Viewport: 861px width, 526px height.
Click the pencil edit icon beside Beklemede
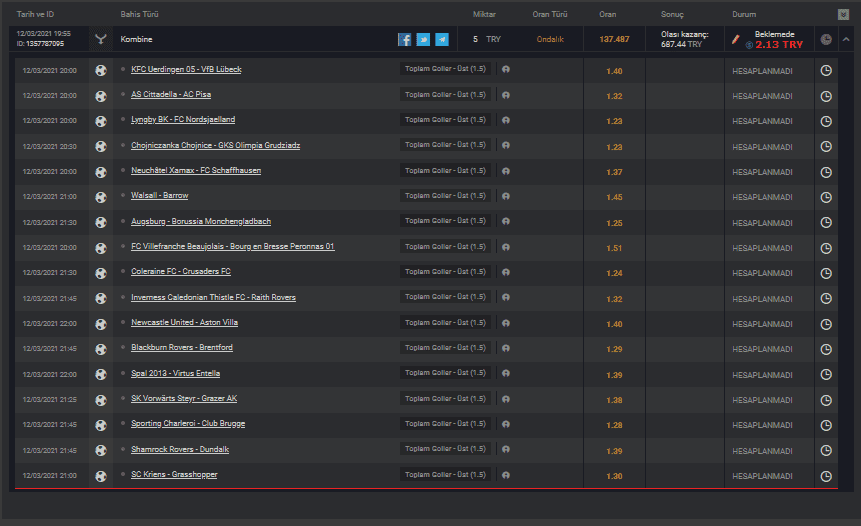[x=736, y=40]
